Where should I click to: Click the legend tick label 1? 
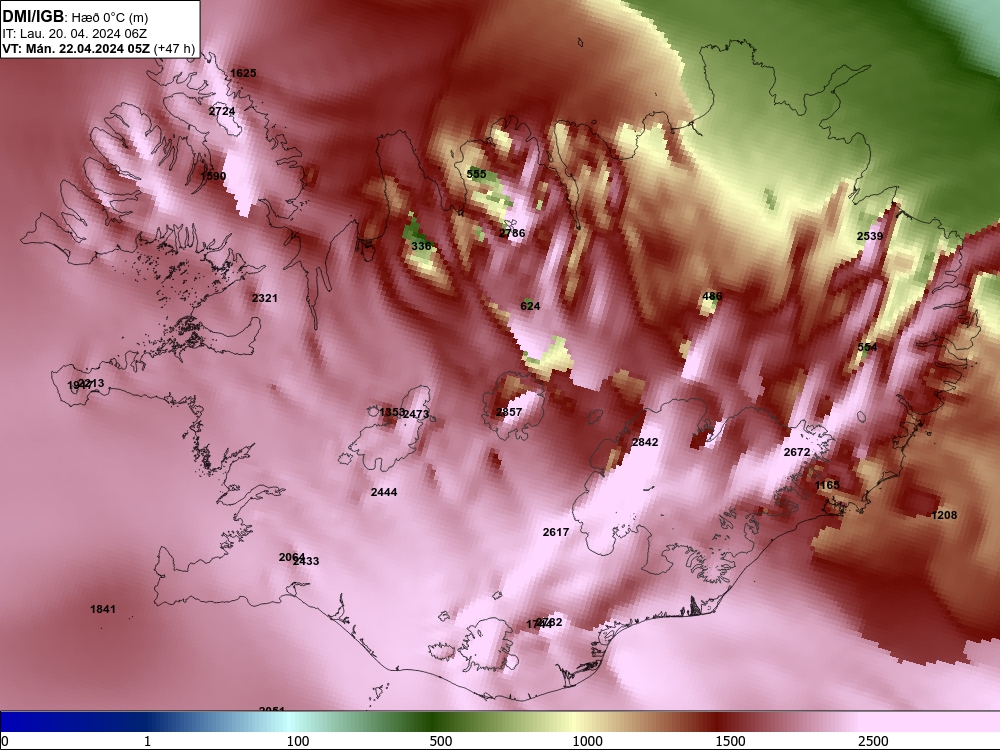pos(147,741)
